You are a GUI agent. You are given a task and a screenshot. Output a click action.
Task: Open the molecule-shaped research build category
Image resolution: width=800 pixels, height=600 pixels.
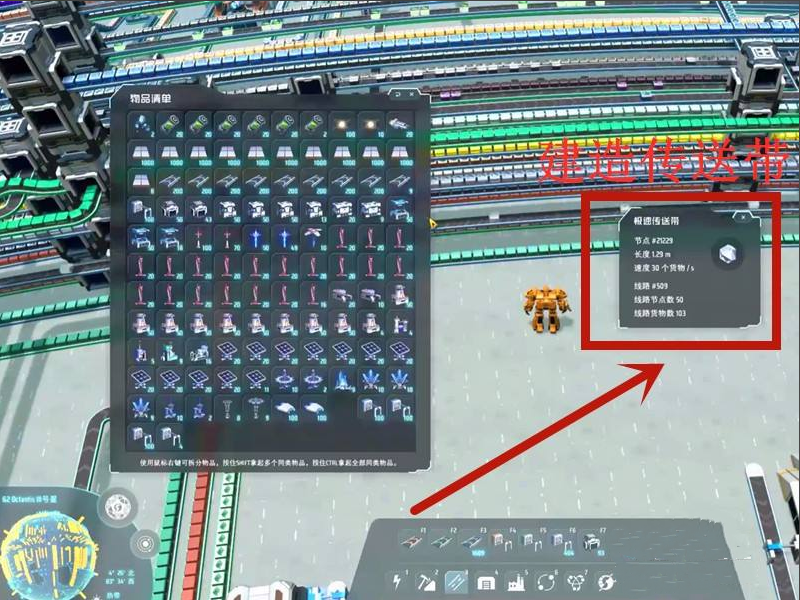tap(576, 581)
